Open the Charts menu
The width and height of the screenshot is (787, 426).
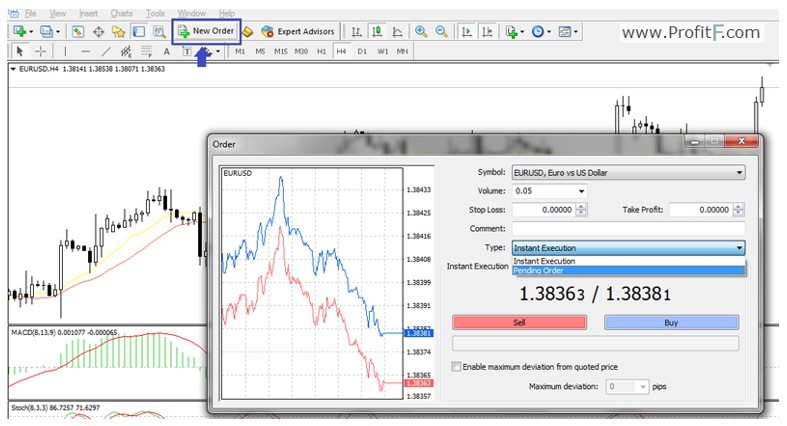click(x=121, y=14)
